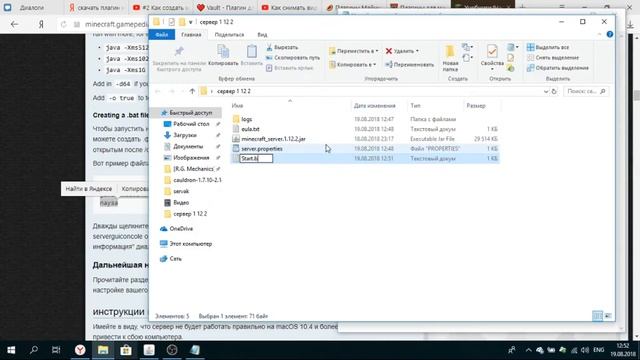Click Обратить выделение in the ribbon
Viewport: 640px width, 360px height.
pyautogui.click(x=558, y=68)
